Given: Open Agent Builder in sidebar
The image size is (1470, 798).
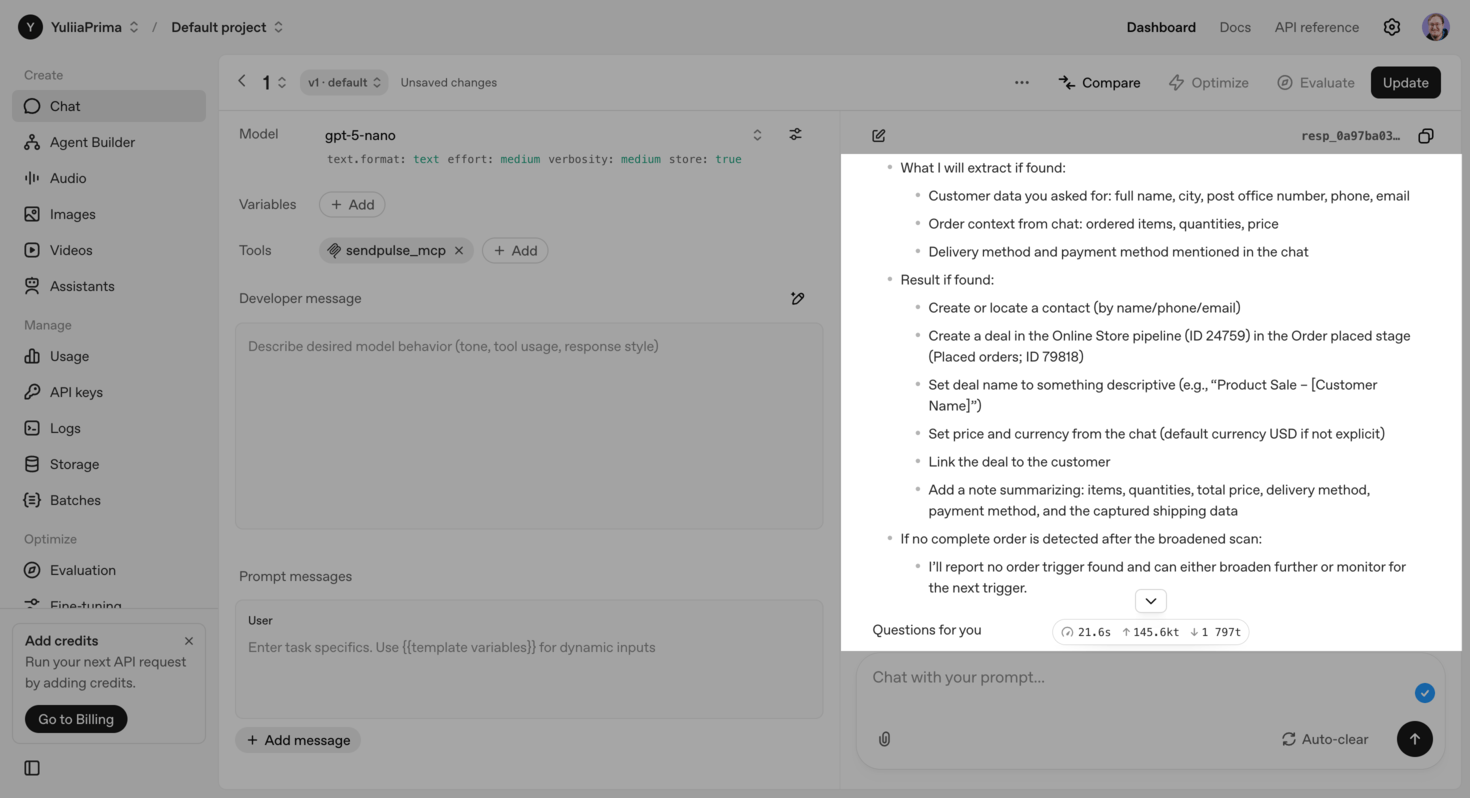Looking at the screenshot, I should pyautogui.click(x=92, y=142).
